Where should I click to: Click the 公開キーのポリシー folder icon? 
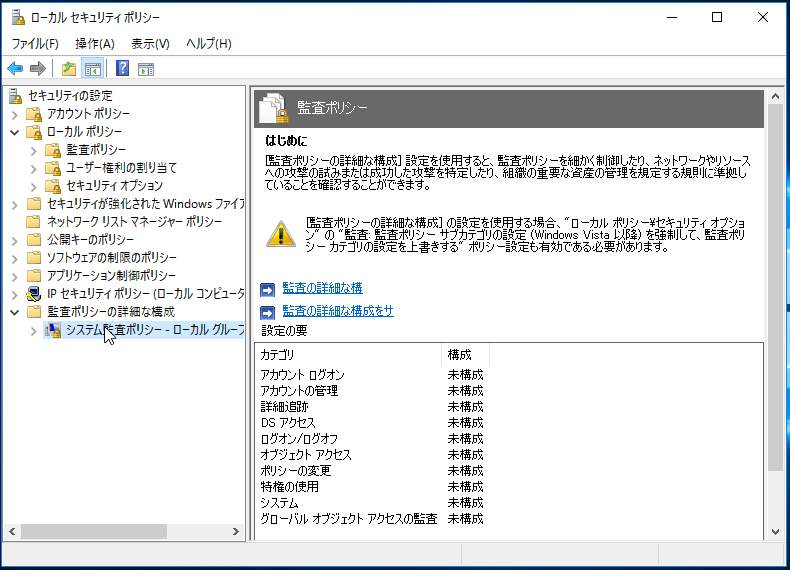[34, 239]
